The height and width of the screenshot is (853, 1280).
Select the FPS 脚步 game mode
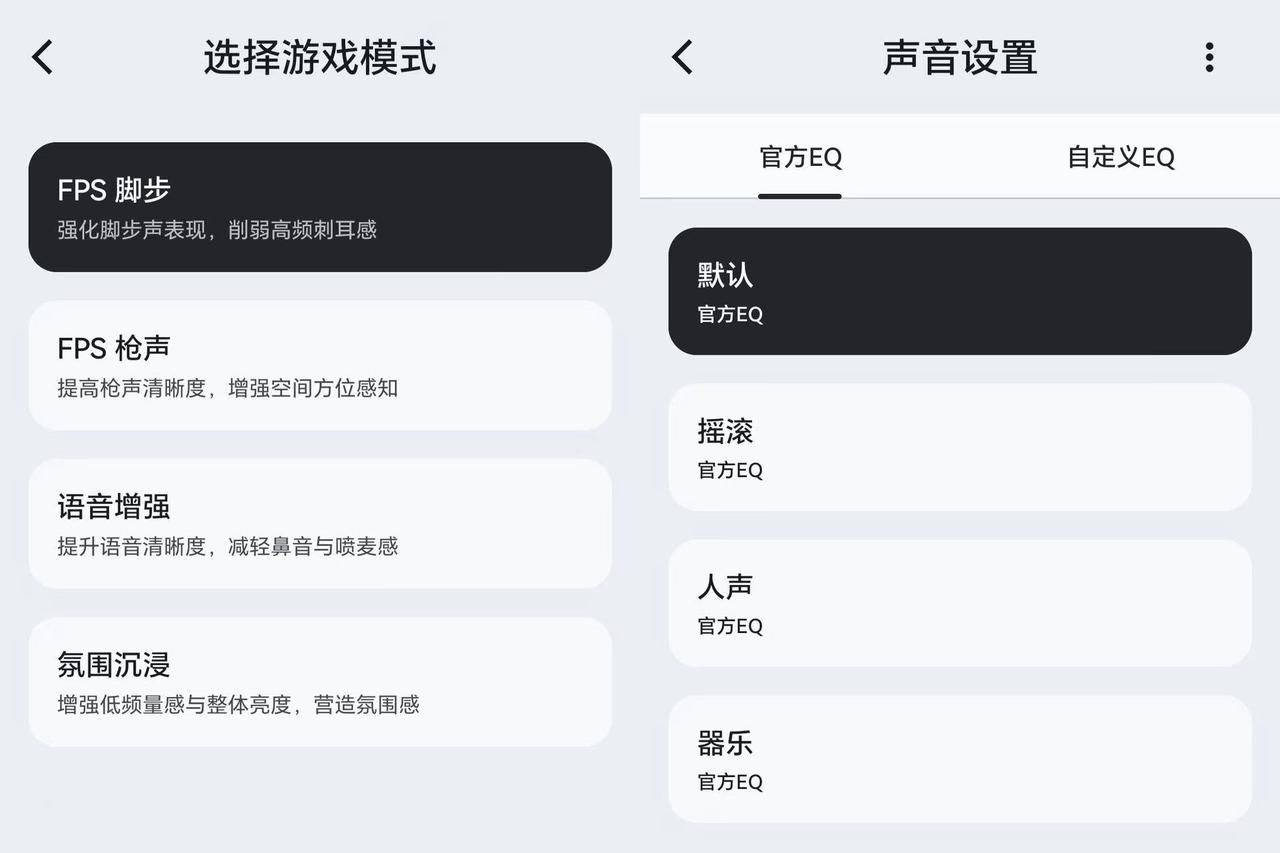pyautogui.click(x=320, y=207)
